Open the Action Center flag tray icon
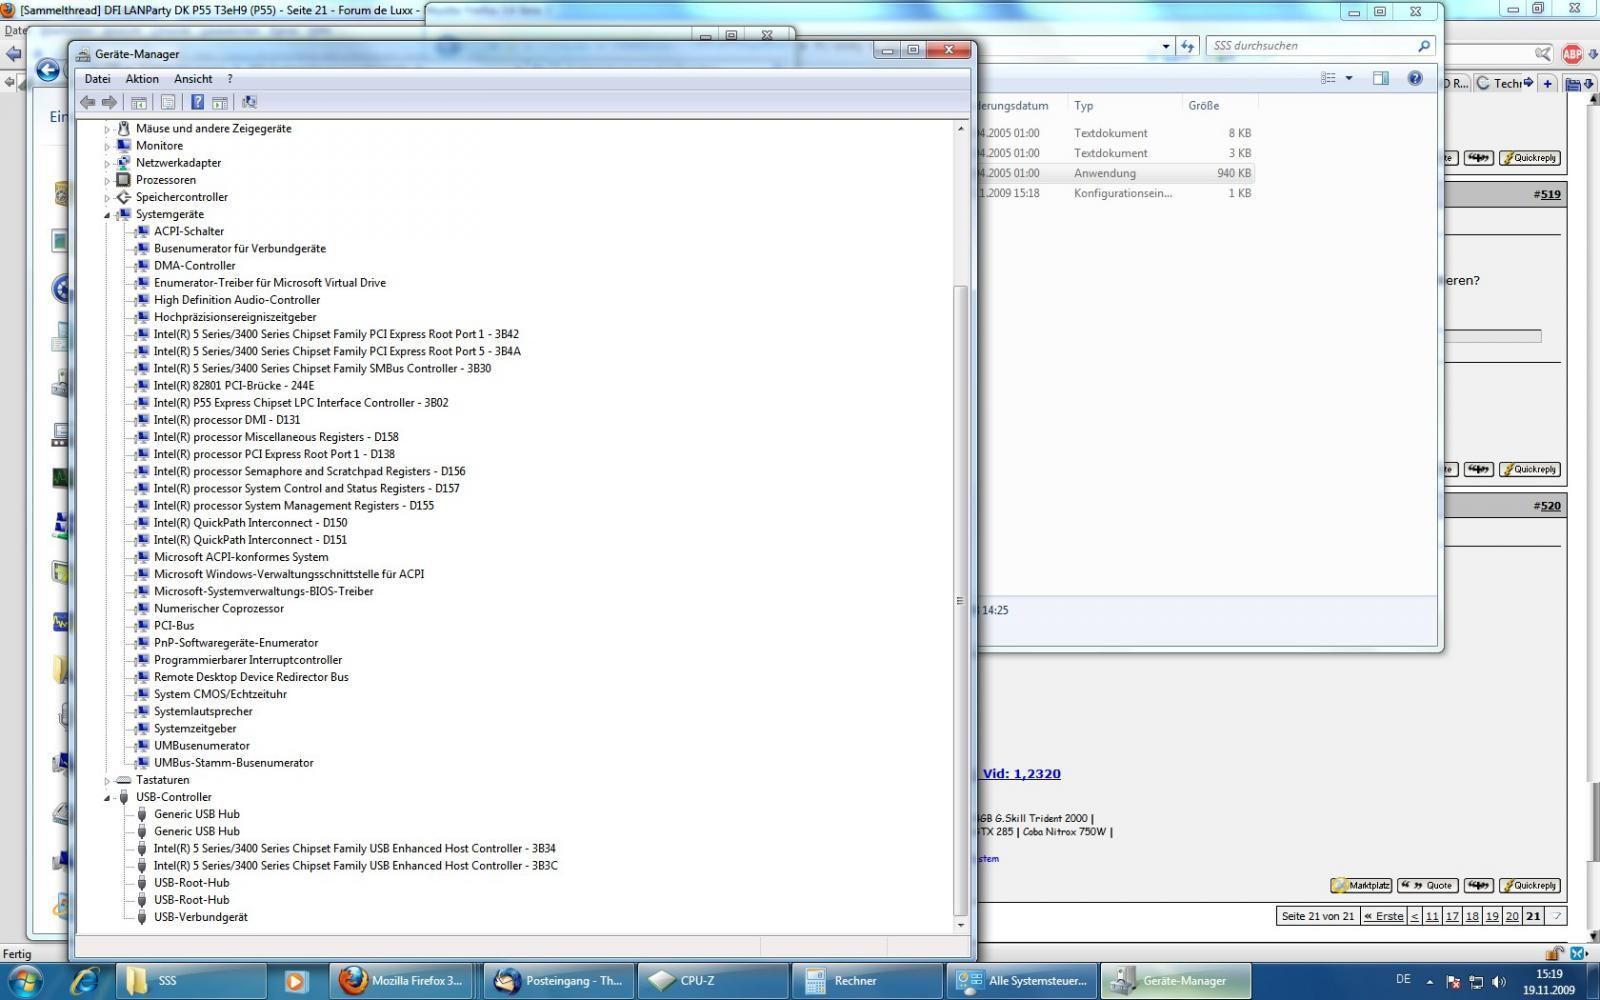Screen dimensions: 1600x1000 1453,982
